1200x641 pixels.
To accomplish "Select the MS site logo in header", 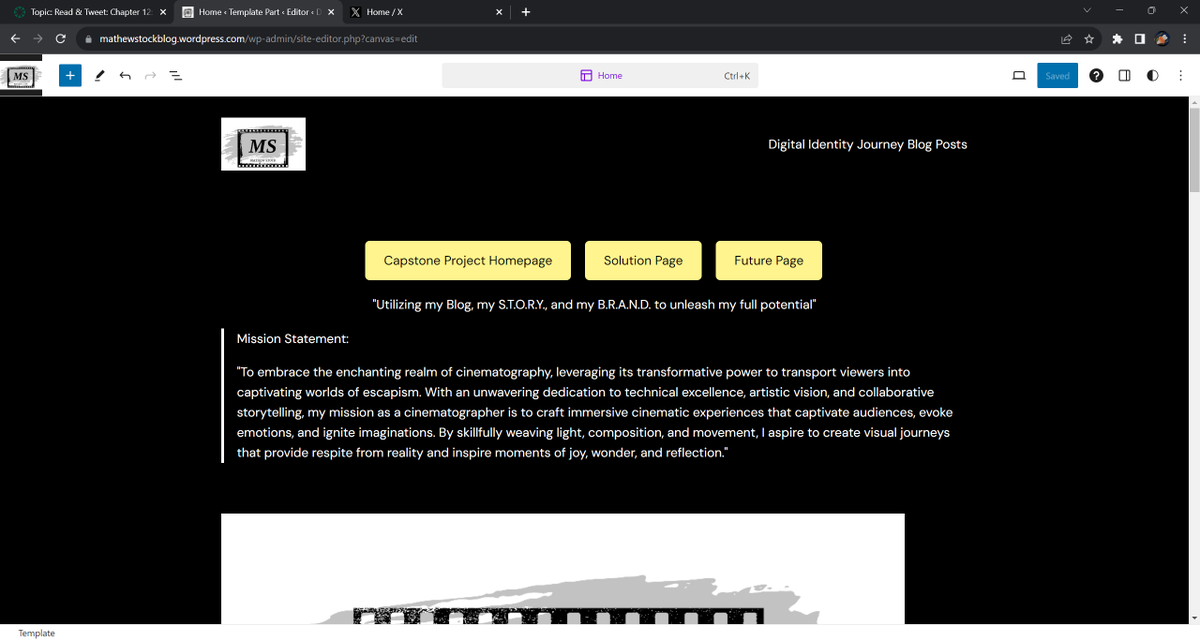I will tap(263, 144).
